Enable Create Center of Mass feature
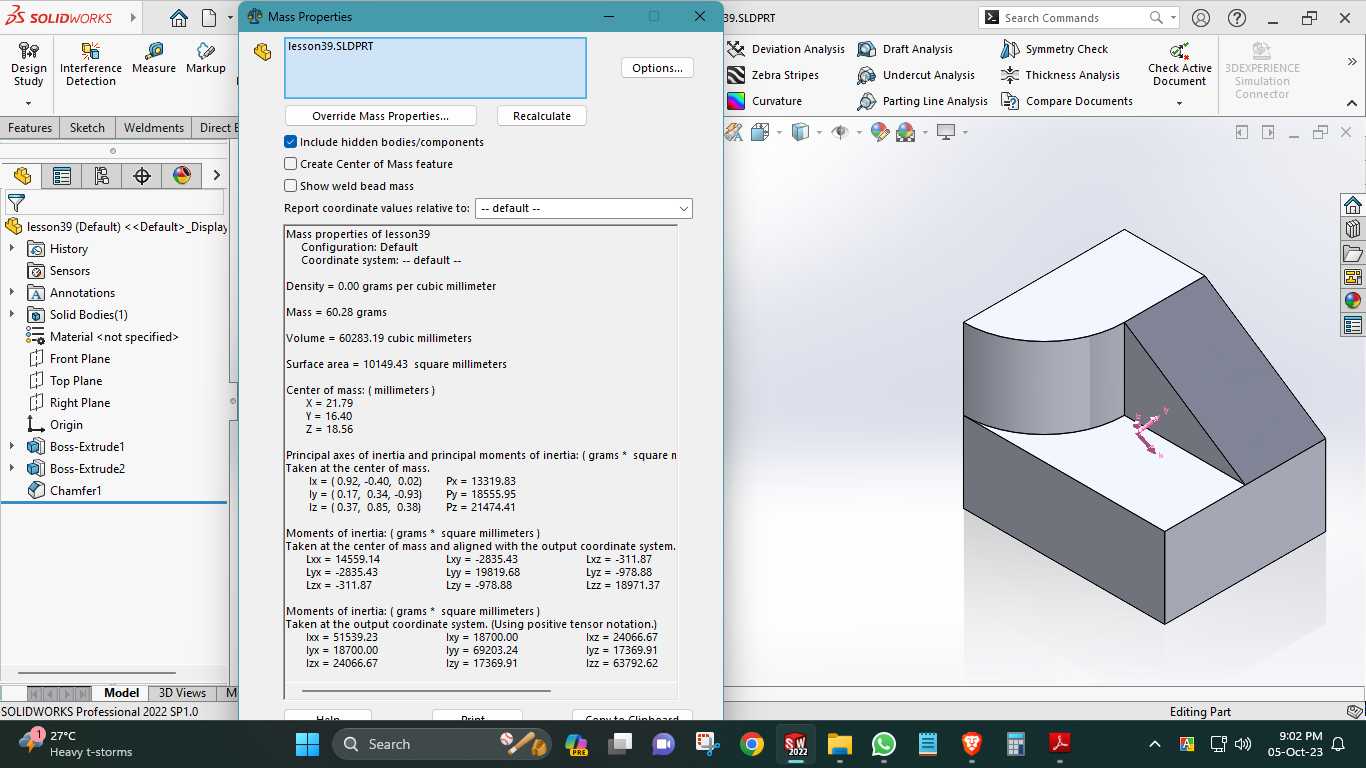The image size is (1366, 768). [x=291, y=164]
